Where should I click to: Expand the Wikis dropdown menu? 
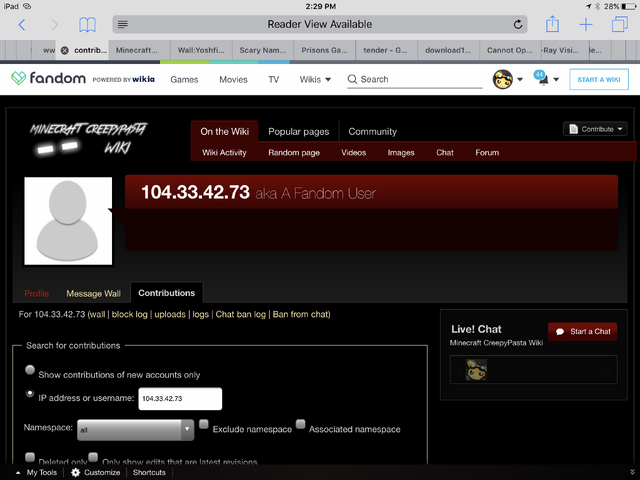pos(315,80)
